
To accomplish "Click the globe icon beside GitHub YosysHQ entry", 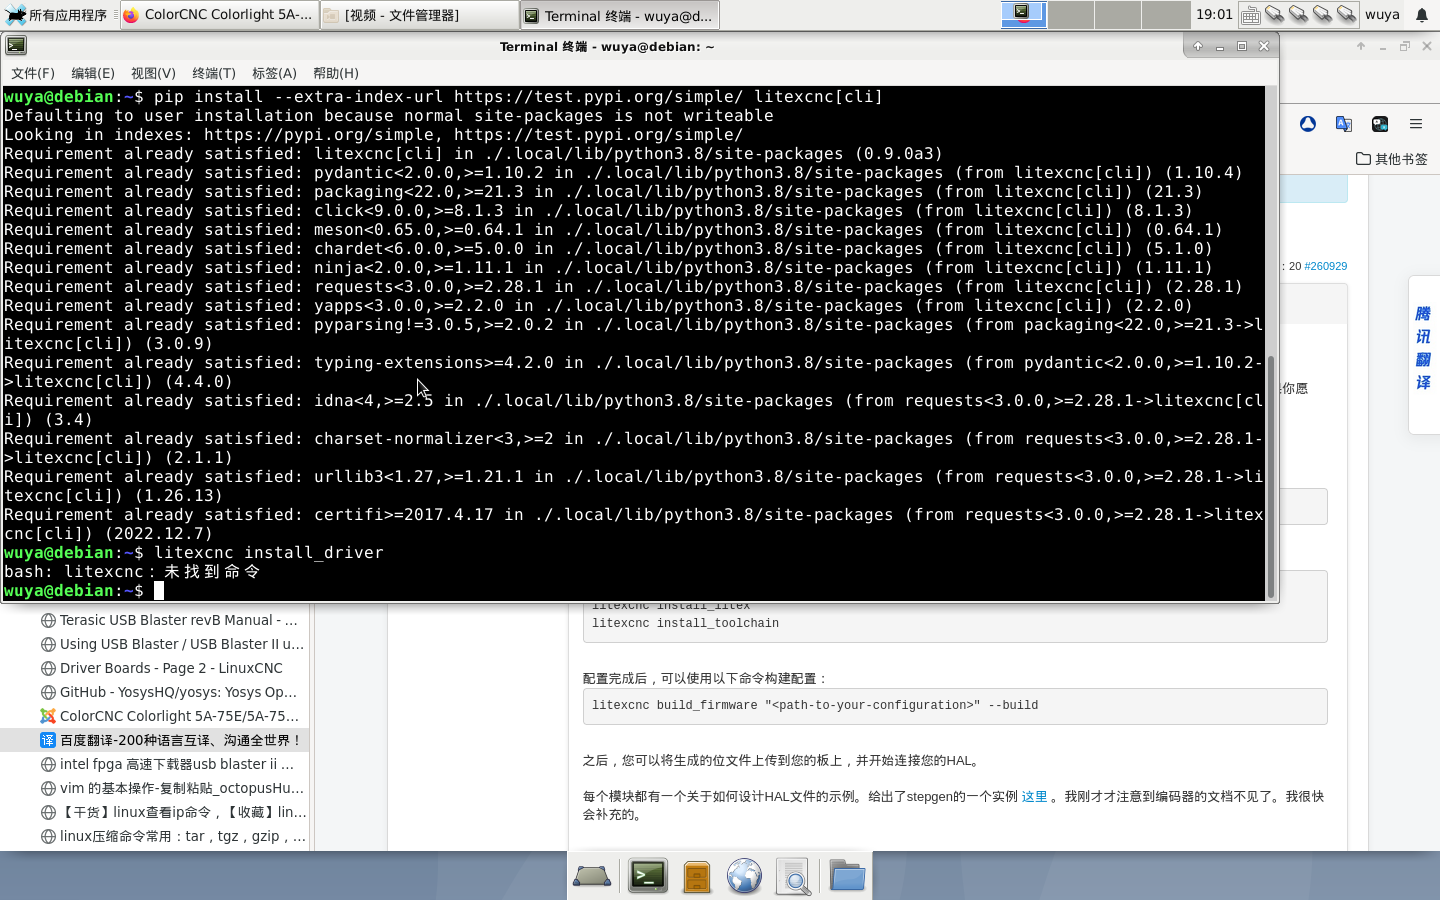I will [x=47, y=692].
